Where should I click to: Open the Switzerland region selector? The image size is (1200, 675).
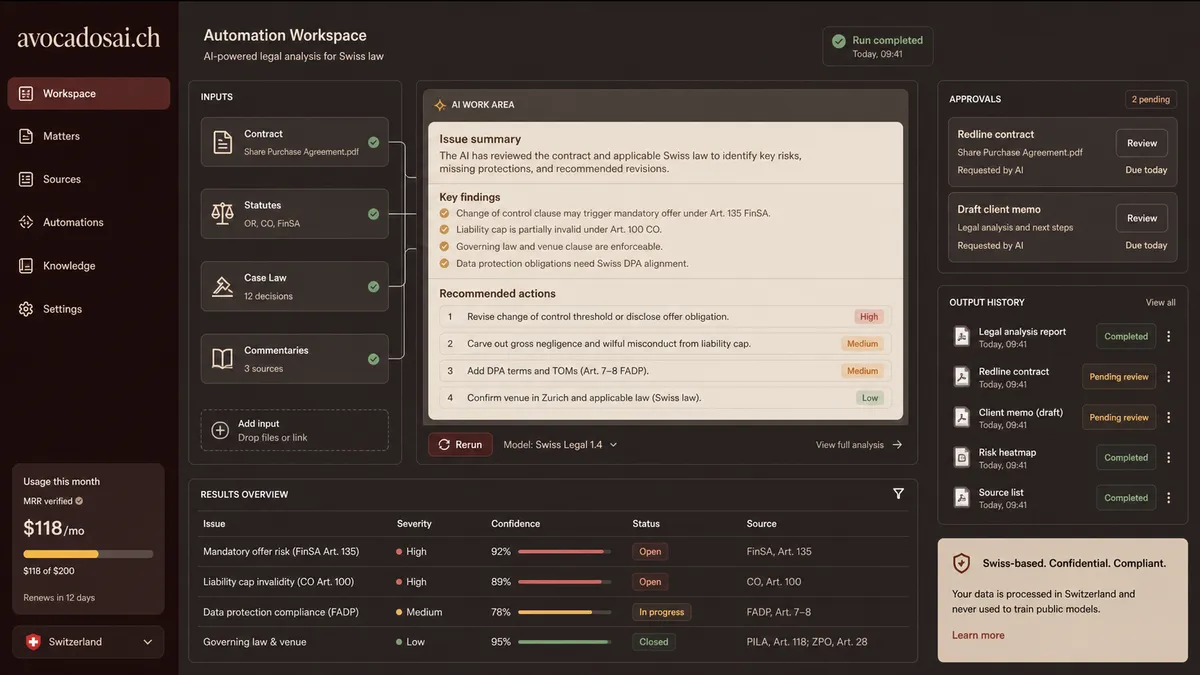(x=89, y=642)
